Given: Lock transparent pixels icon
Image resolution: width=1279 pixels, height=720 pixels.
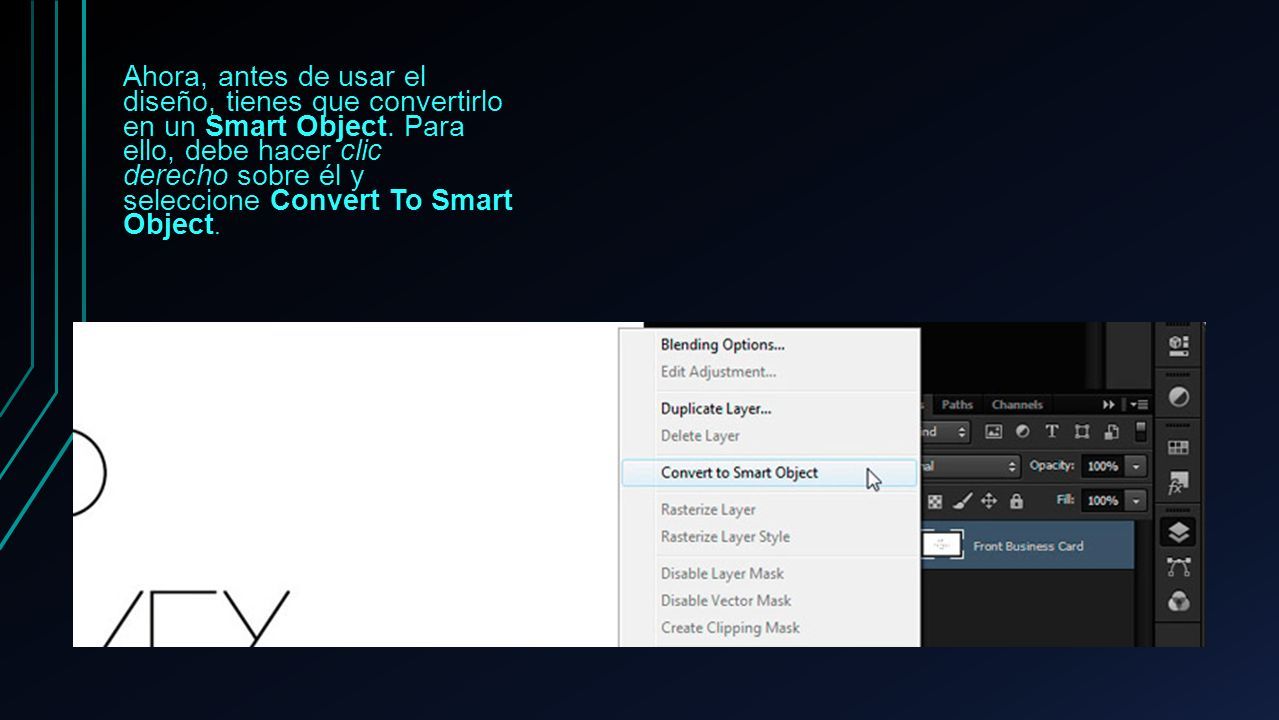Looking at the screenshot, I should [x=935, y=501].
